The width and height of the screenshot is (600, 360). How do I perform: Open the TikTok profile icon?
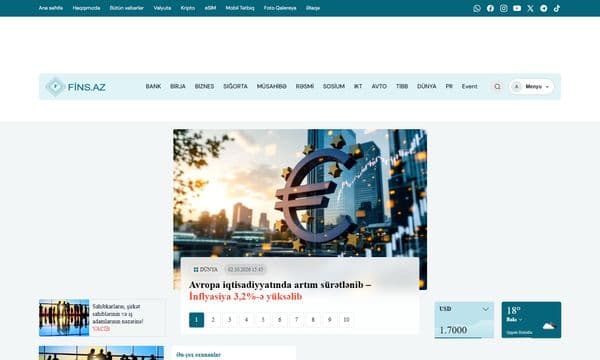click(x=557, y=8)
